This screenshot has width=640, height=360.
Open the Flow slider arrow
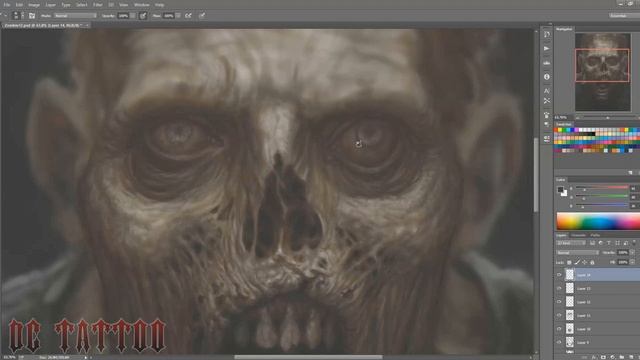[x=178, y=16]
